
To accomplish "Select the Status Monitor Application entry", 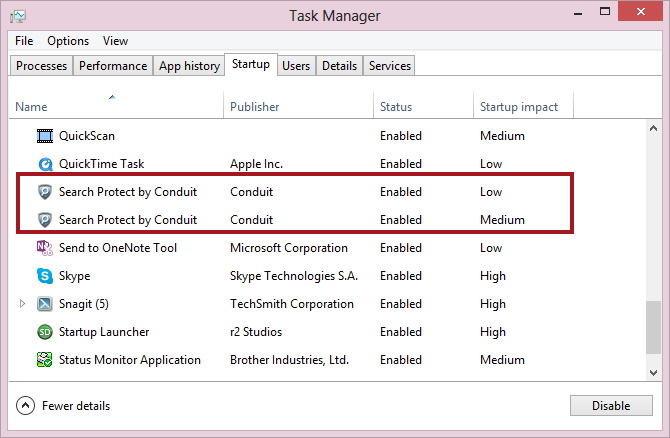I will pyautogui.click(x=129, y=360).
